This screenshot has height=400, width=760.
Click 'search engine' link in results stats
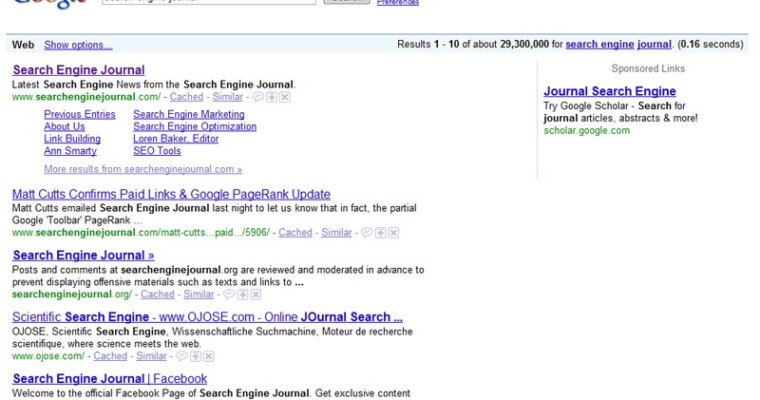click(x=600, y=45)
